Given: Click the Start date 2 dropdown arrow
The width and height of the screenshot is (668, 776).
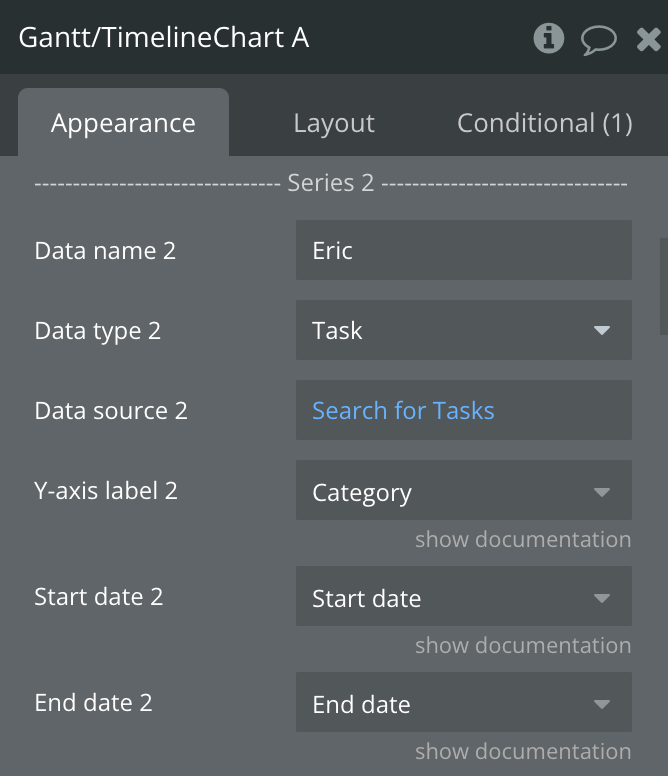Looking at the screenshot, I should point(602,598).
